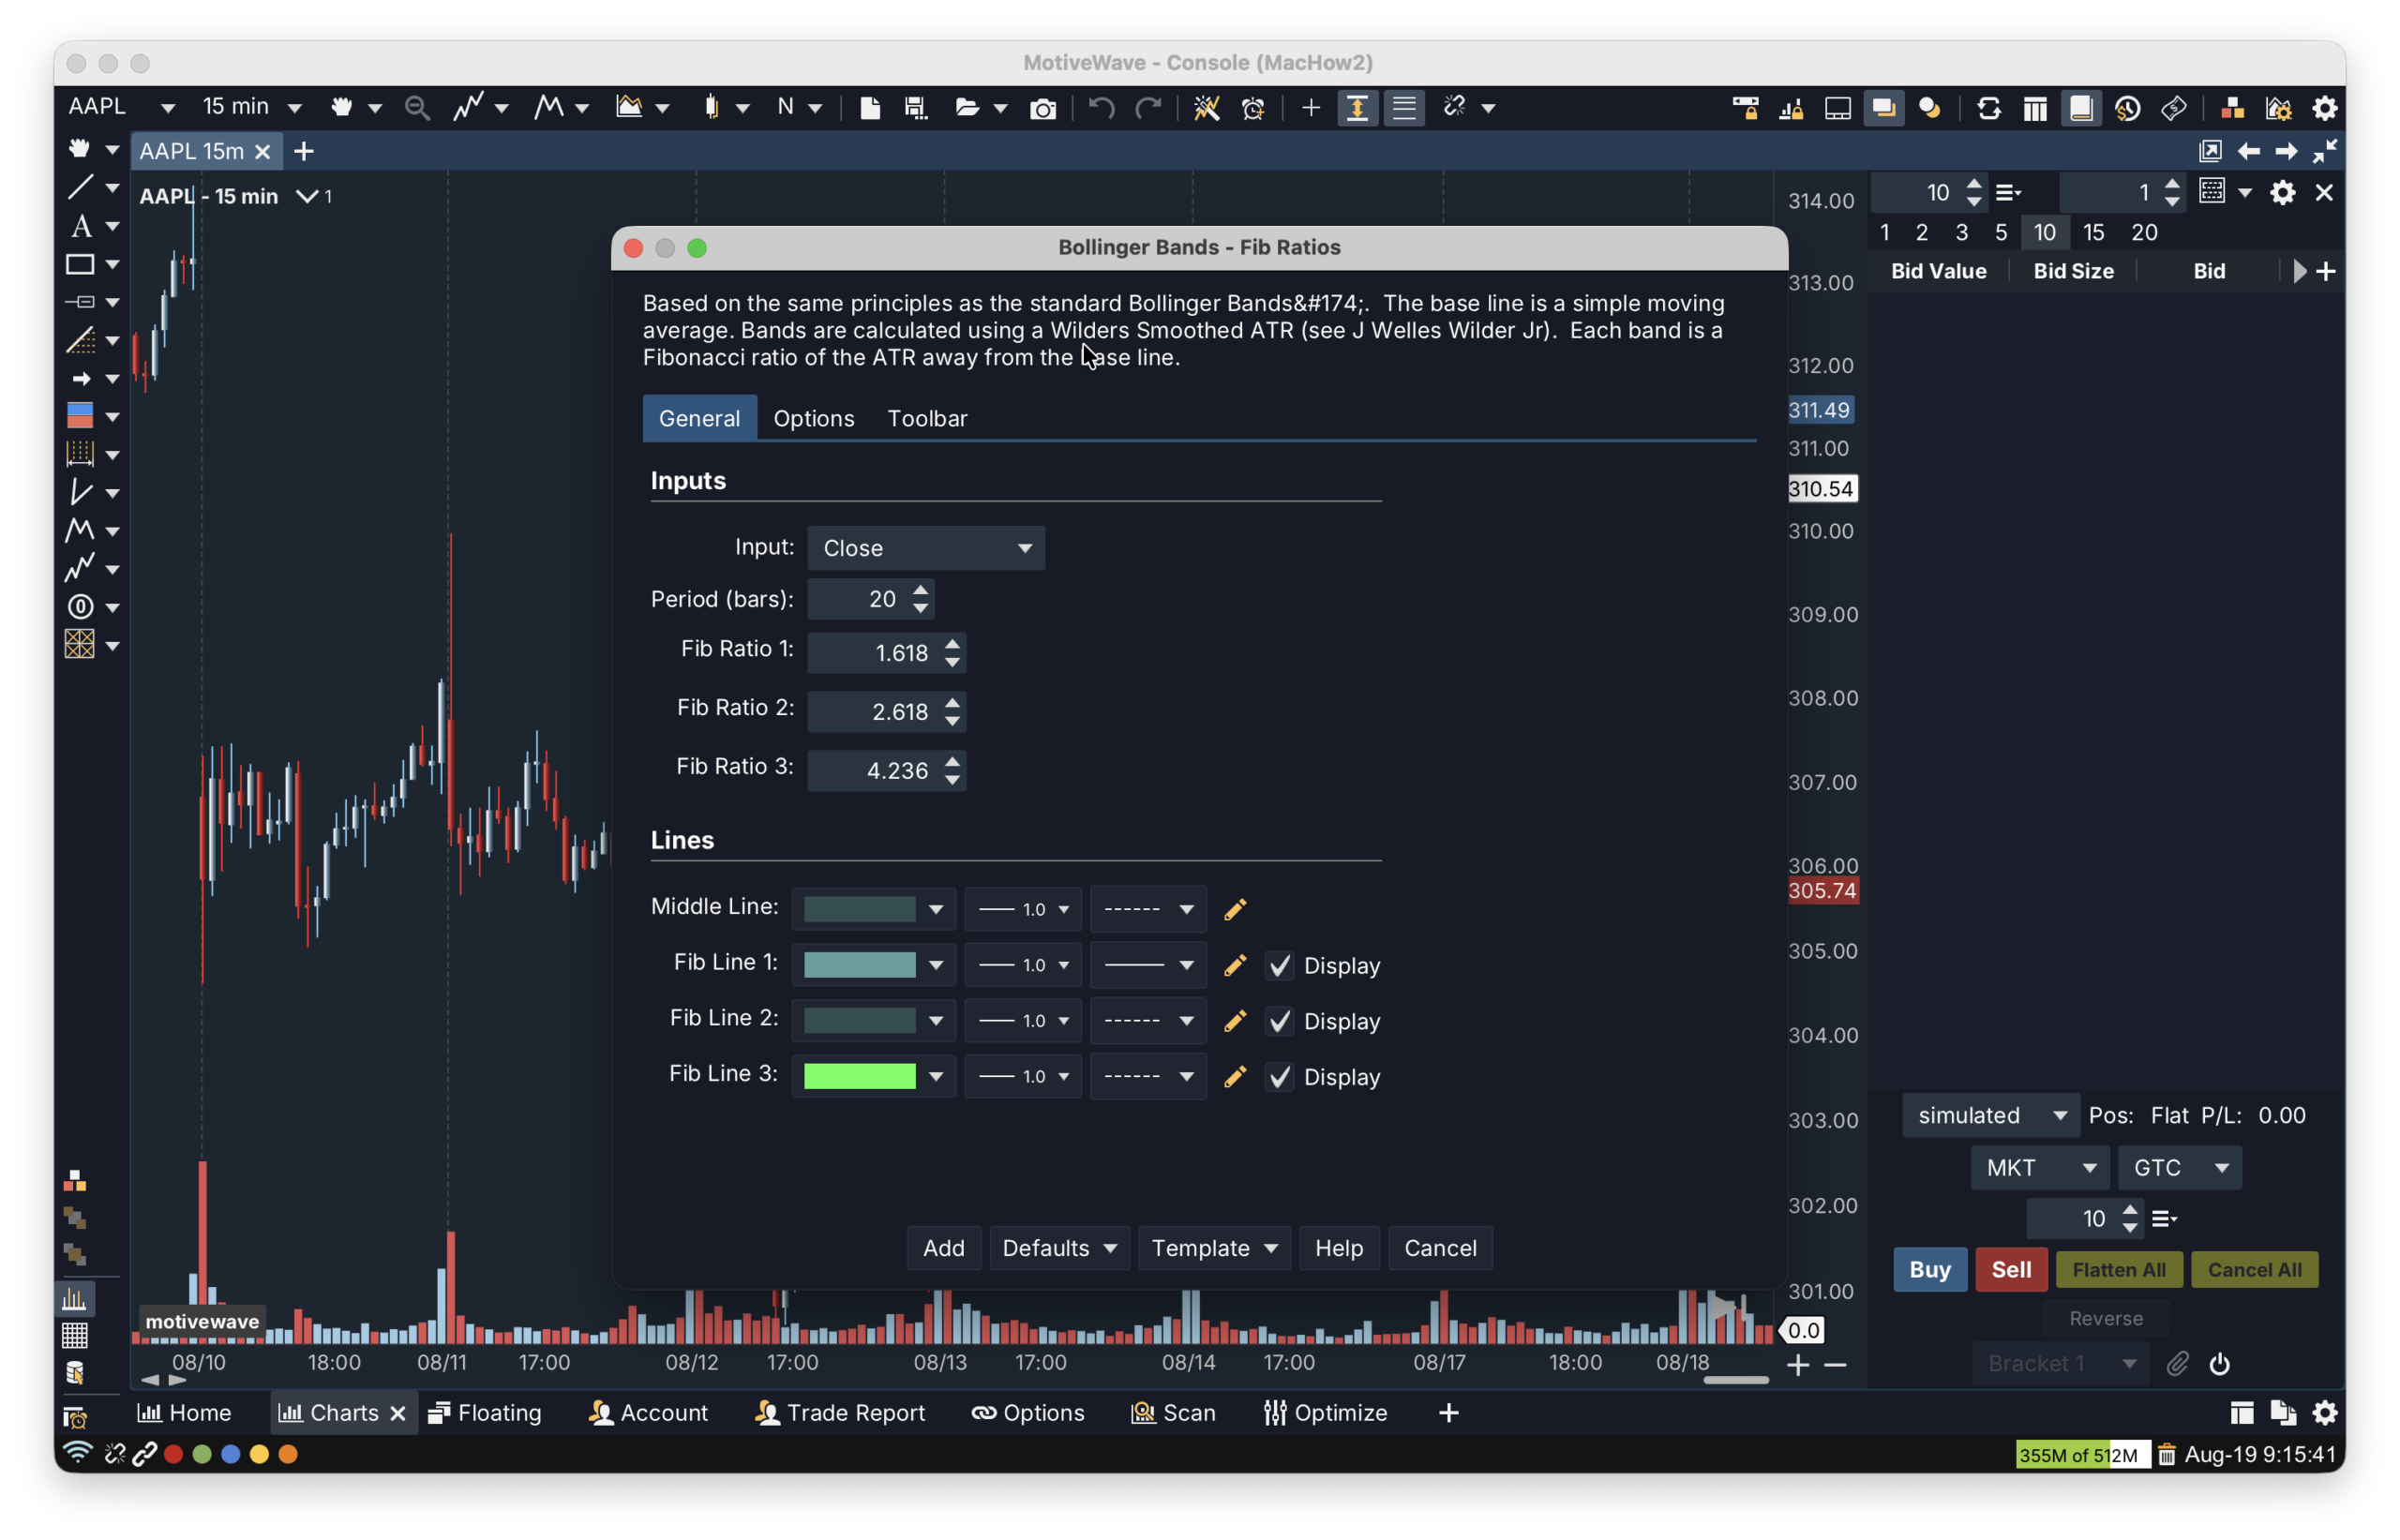
Task: Open Fib Line 1 teal color swatch
Action: click(873, 965)
